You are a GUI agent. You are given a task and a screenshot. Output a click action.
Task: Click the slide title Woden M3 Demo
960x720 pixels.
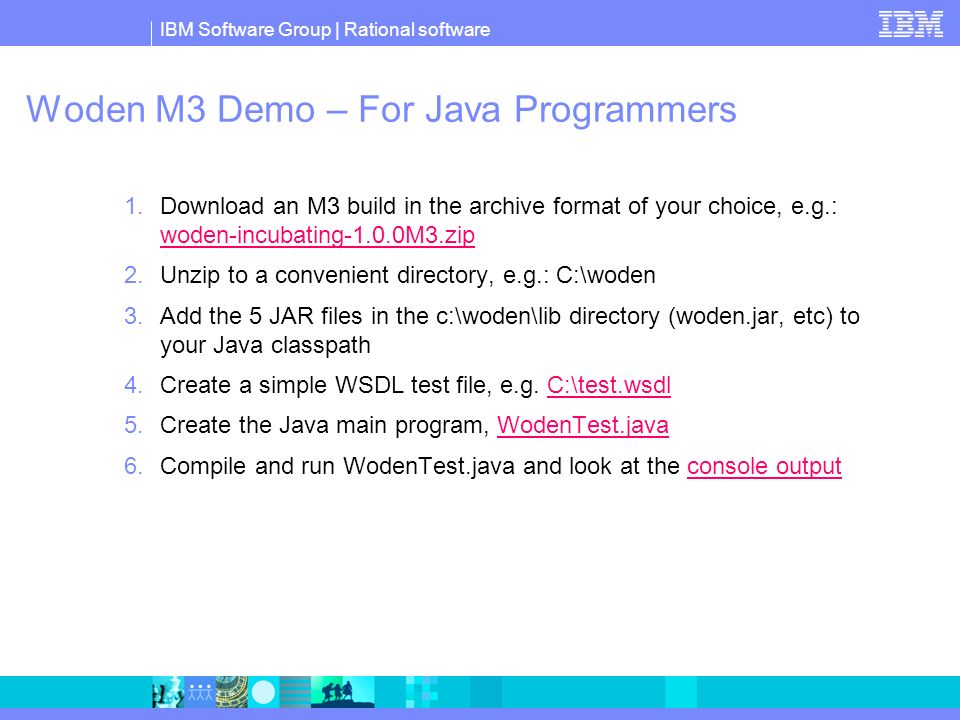(x=381, y=110)
